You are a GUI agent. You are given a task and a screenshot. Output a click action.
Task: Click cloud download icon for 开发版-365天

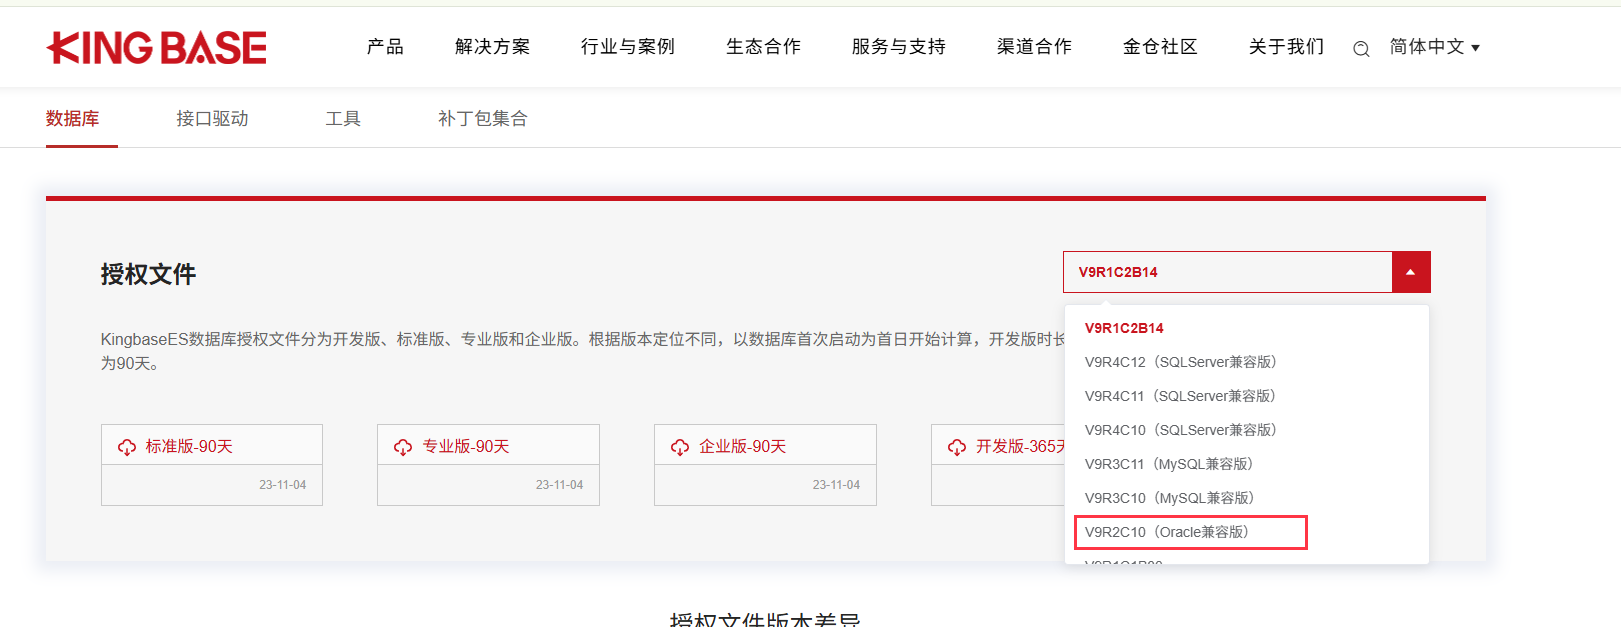(957, 447)
